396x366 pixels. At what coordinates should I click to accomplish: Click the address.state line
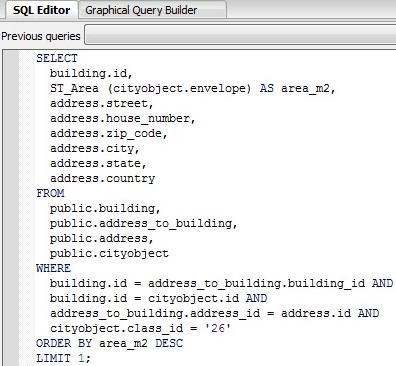[98, 163]
